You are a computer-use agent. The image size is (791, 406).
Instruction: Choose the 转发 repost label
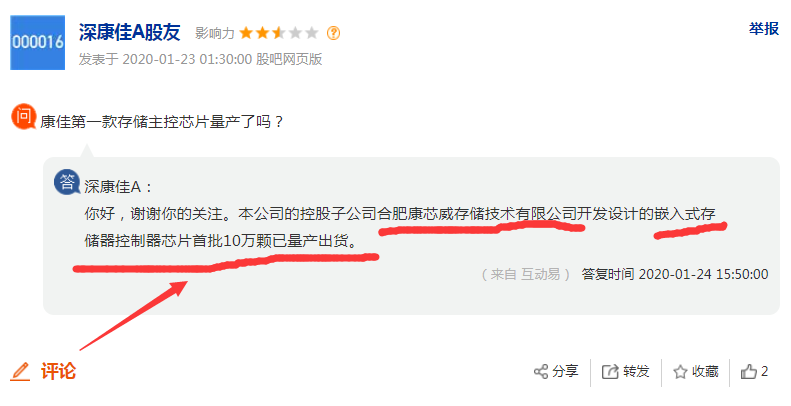tap(636, 372)
